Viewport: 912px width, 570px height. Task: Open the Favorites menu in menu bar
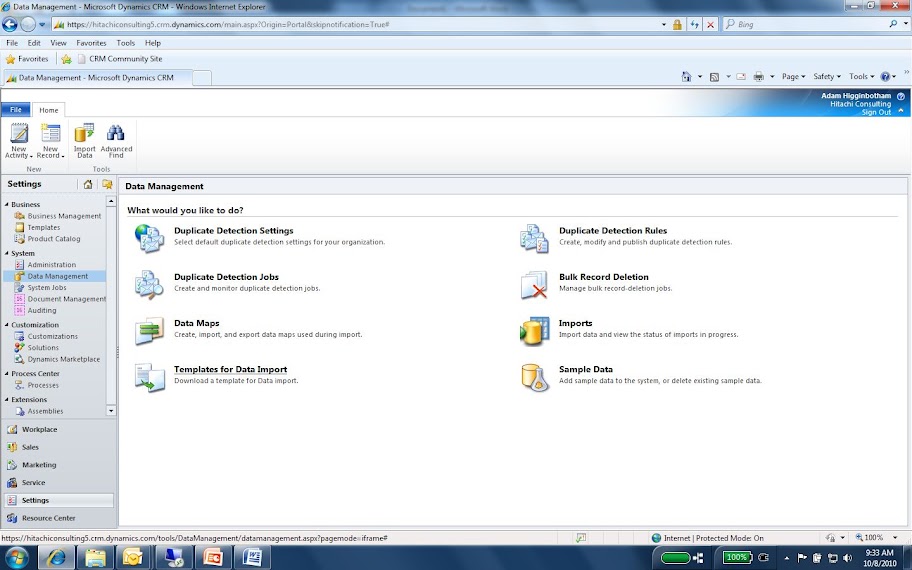(91, 43)
